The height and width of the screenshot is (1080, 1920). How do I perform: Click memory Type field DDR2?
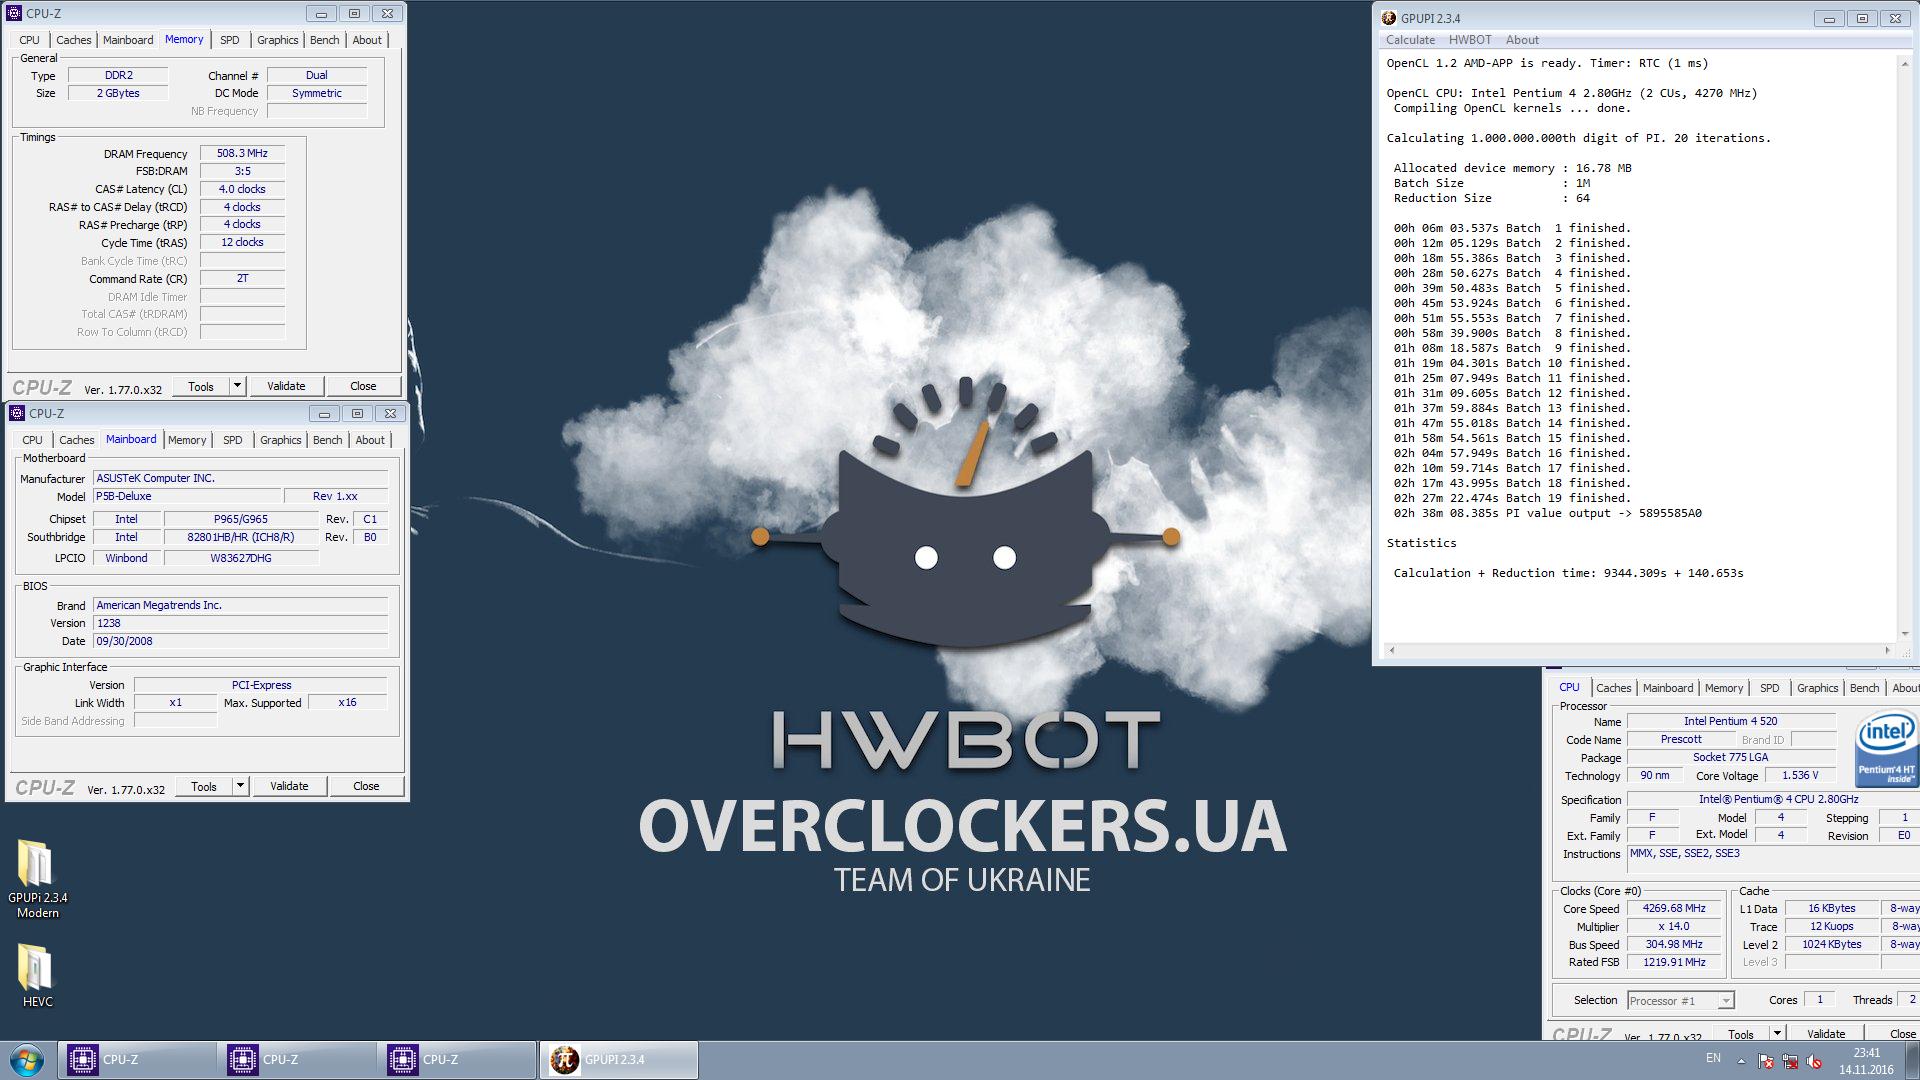point(118,75)
